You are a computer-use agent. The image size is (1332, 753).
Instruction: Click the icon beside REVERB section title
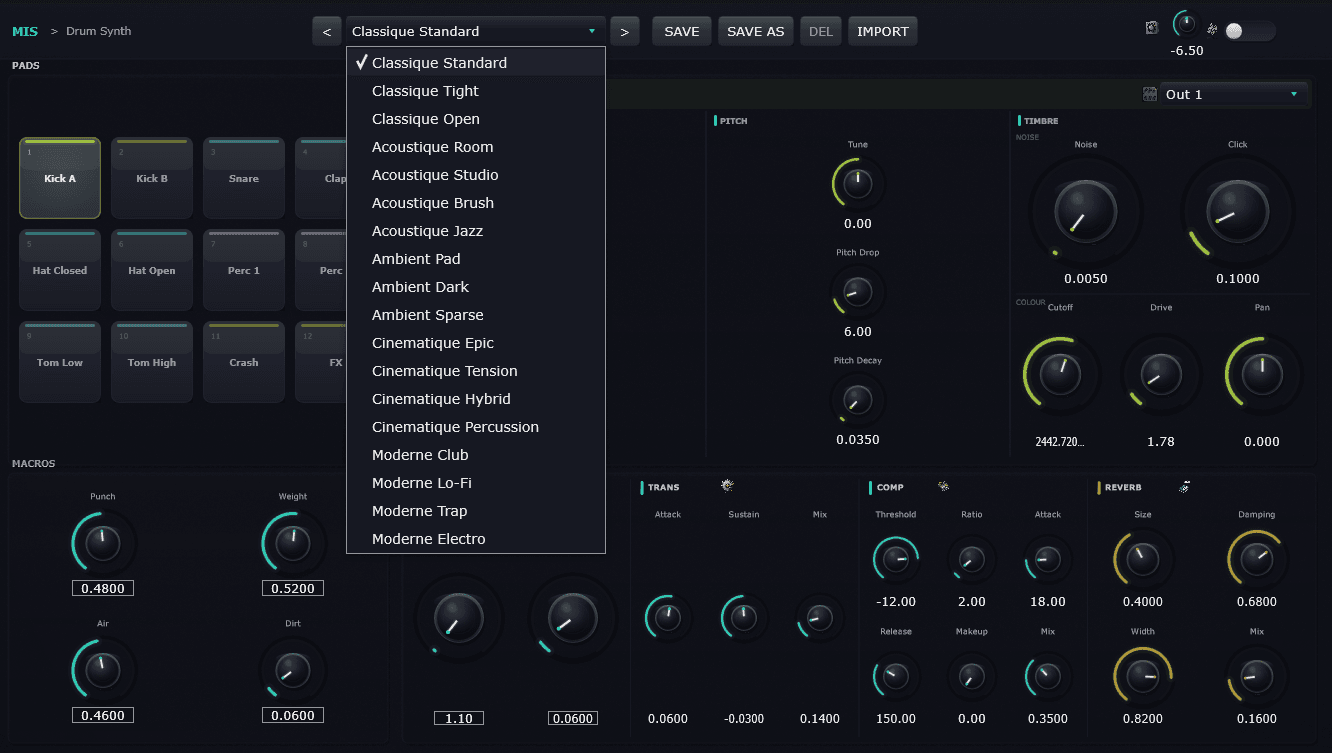coord(1184,487)
